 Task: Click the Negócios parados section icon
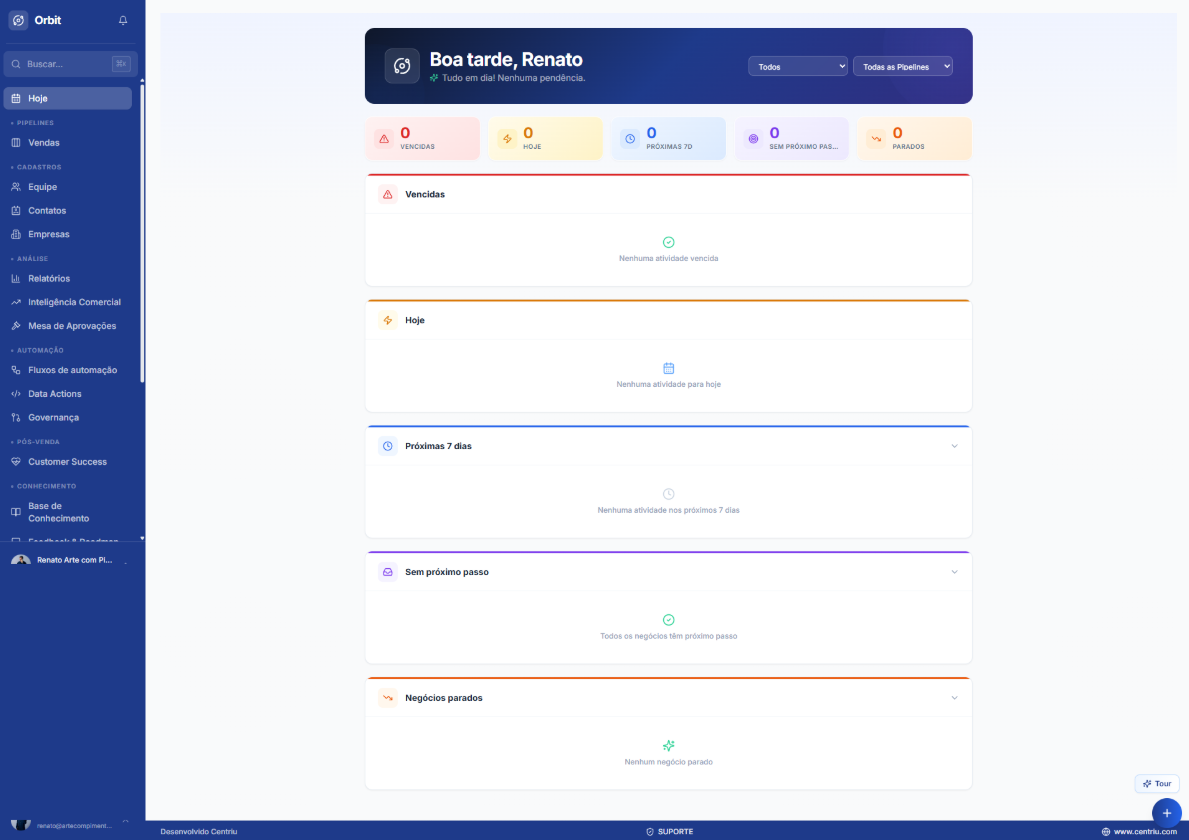[387, 698]
